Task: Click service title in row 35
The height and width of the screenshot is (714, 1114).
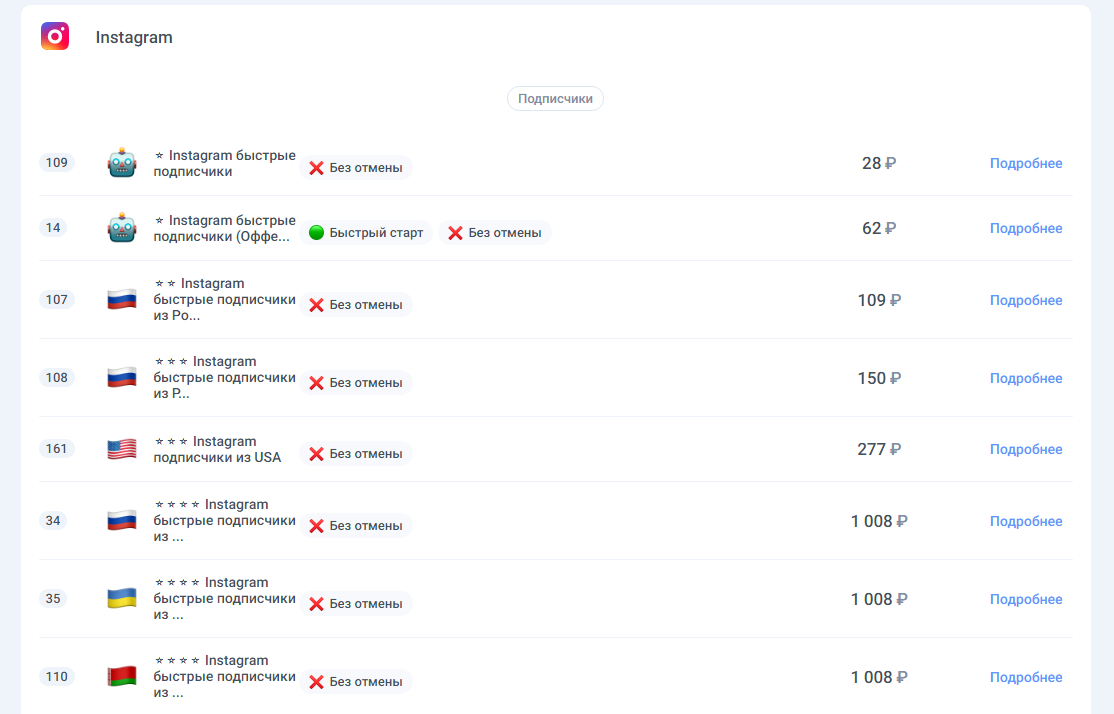Action: click(225, 598)
